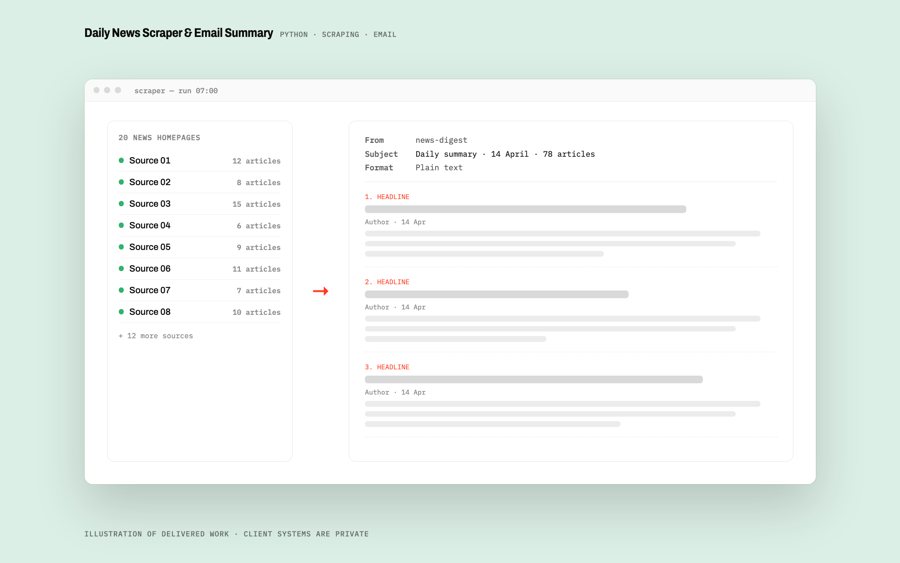900x563 pixels.
Task: Click the Source 08 row label
Action: tap(150, 312)
